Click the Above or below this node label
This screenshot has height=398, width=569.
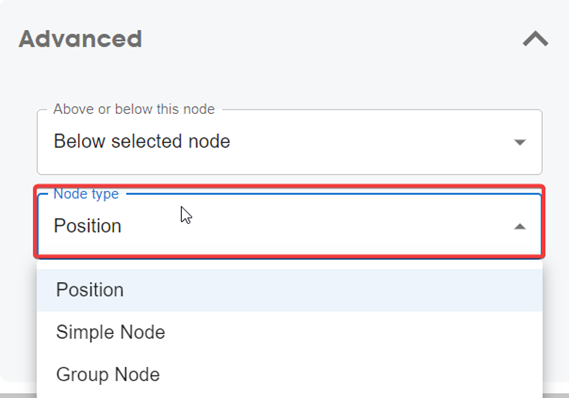point(134,109)
